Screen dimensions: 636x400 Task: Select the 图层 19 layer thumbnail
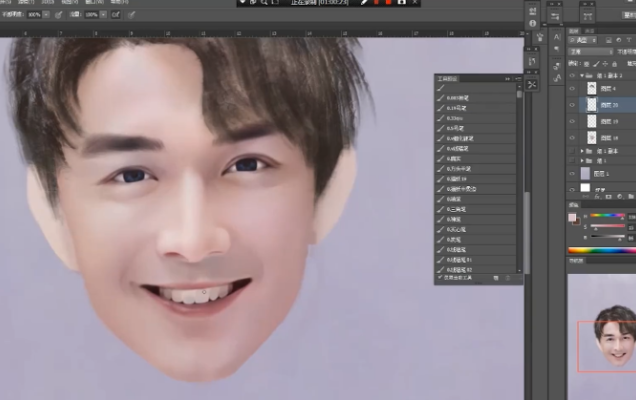[590, 120]
